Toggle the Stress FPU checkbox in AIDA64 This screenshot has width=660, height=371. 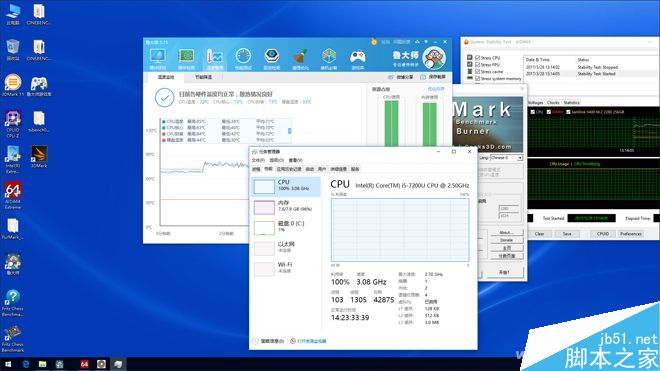pyautogui.click(x=477, y=65)
